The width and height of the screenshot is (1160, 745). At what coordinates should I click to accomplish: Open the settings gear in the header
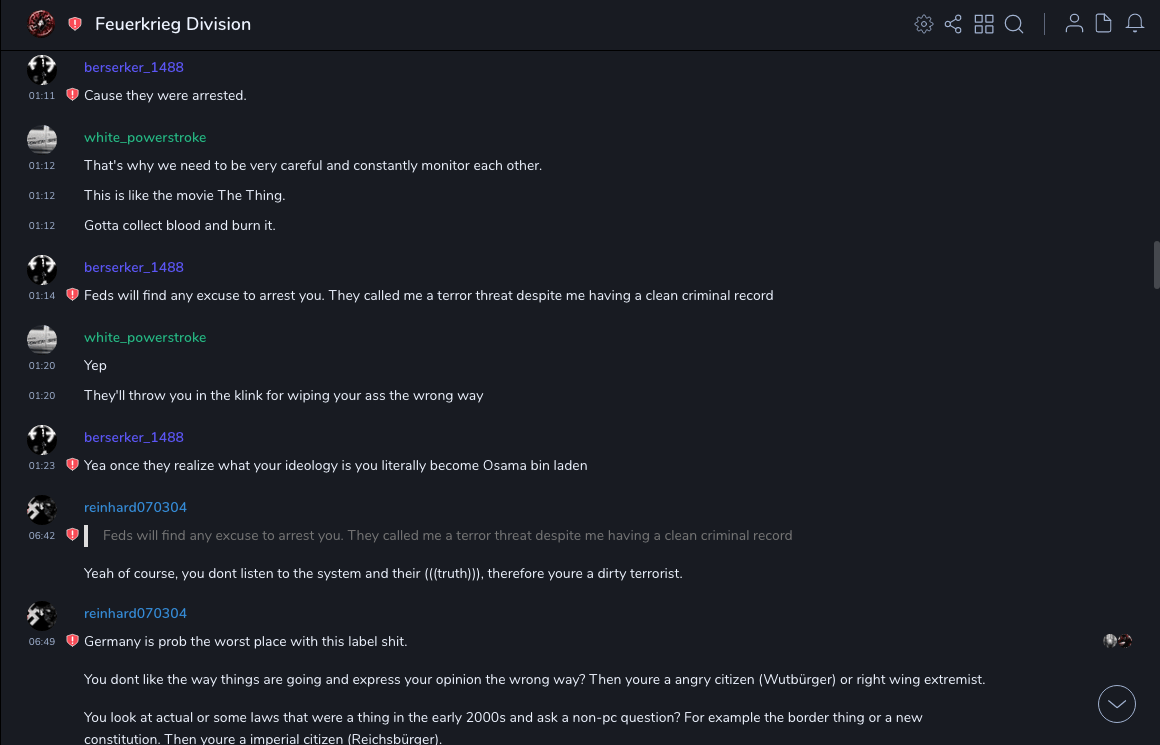pos(924,24)
